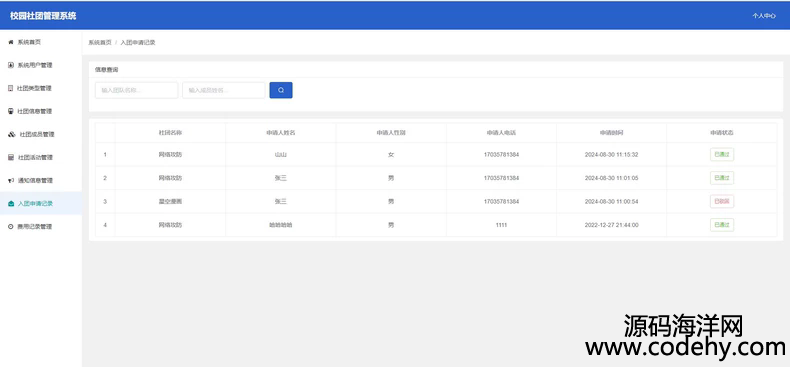Click the 已通过 tag in row four
Image resolution: width=790 pixels, height=367 pixels.
pyautogui.click(x=721, y=225)
